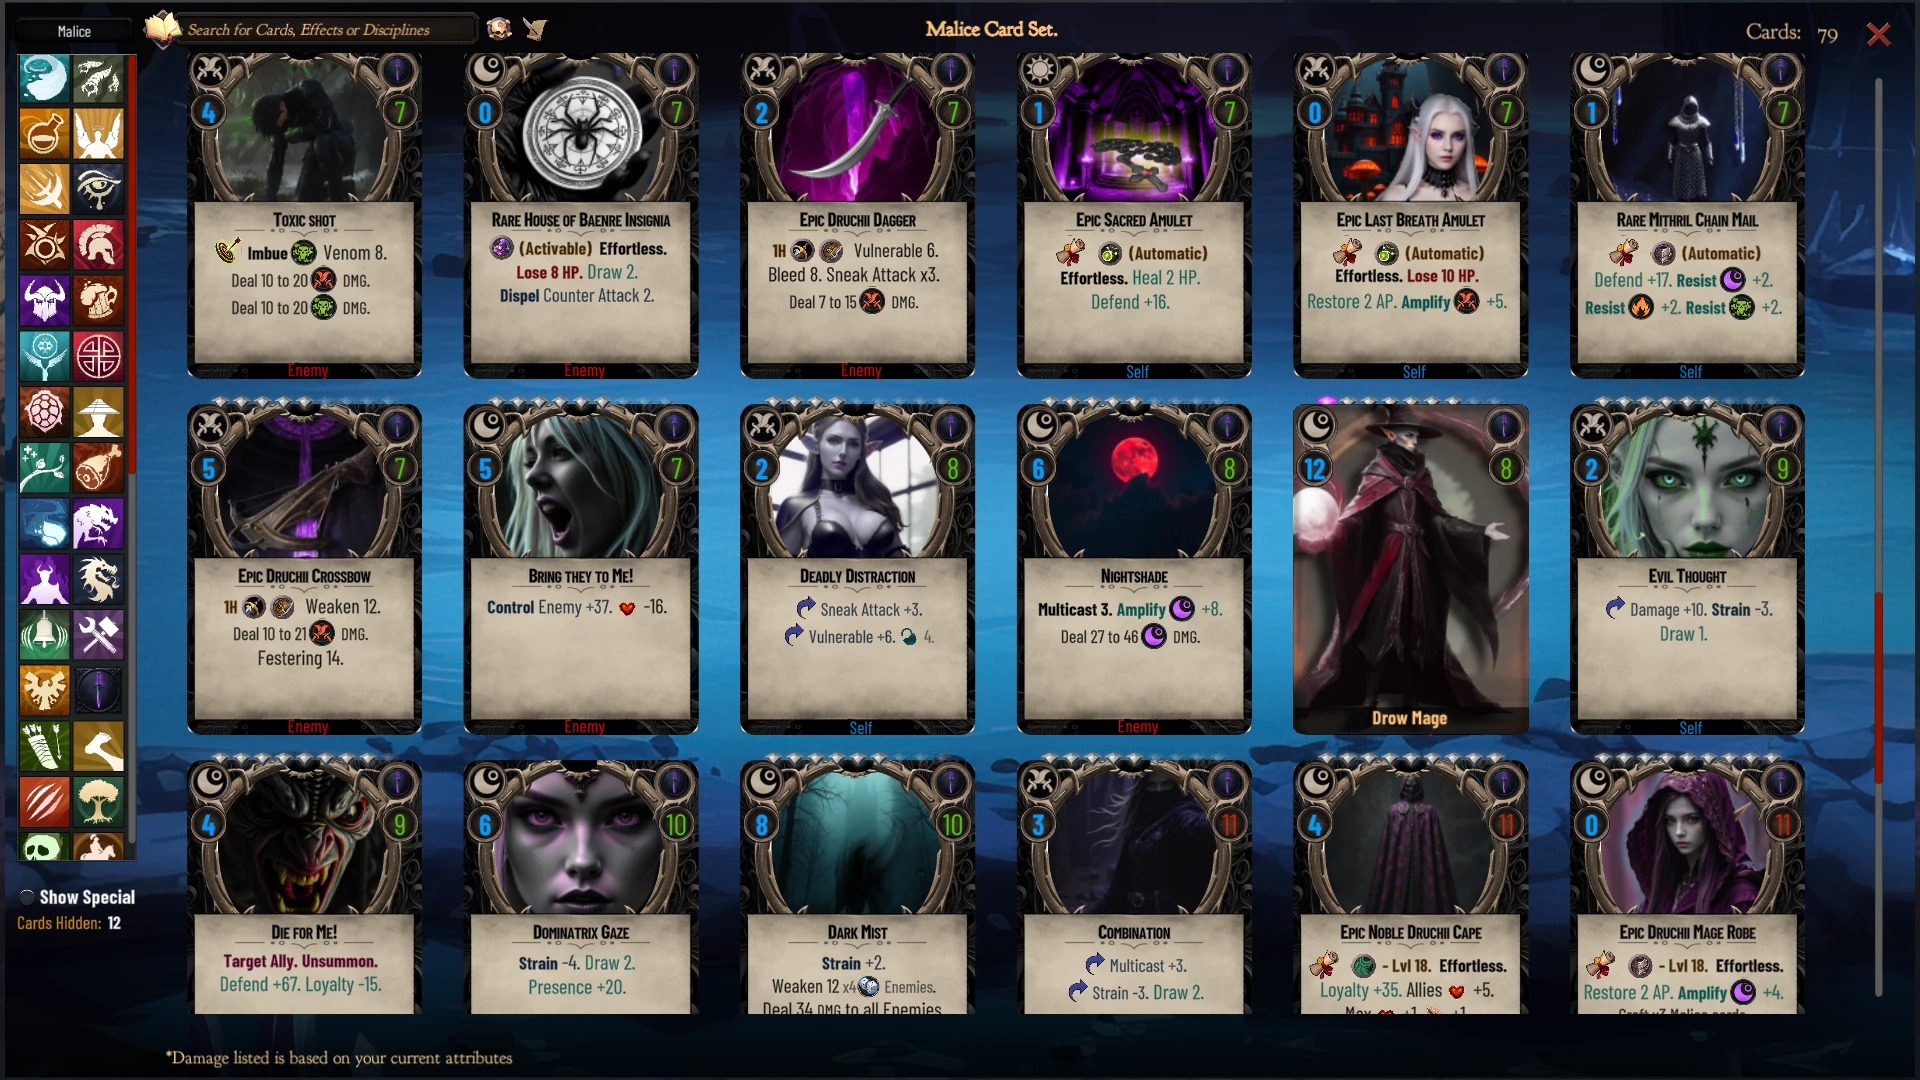Screen dimensions: 1920x1080
Task: Pick the beer mug discipline icon
Action: tap(98, 300)
